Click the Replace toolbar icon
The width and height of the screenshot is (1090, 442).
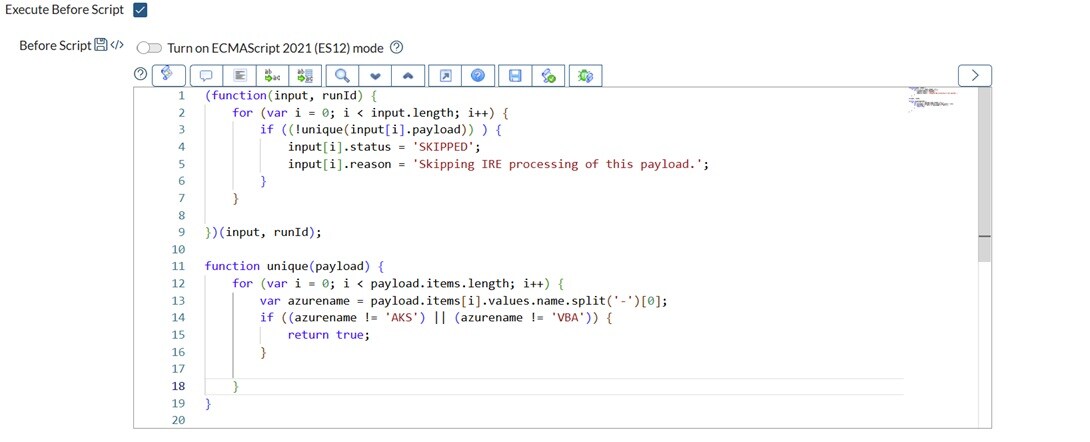[x=272, y=75]
